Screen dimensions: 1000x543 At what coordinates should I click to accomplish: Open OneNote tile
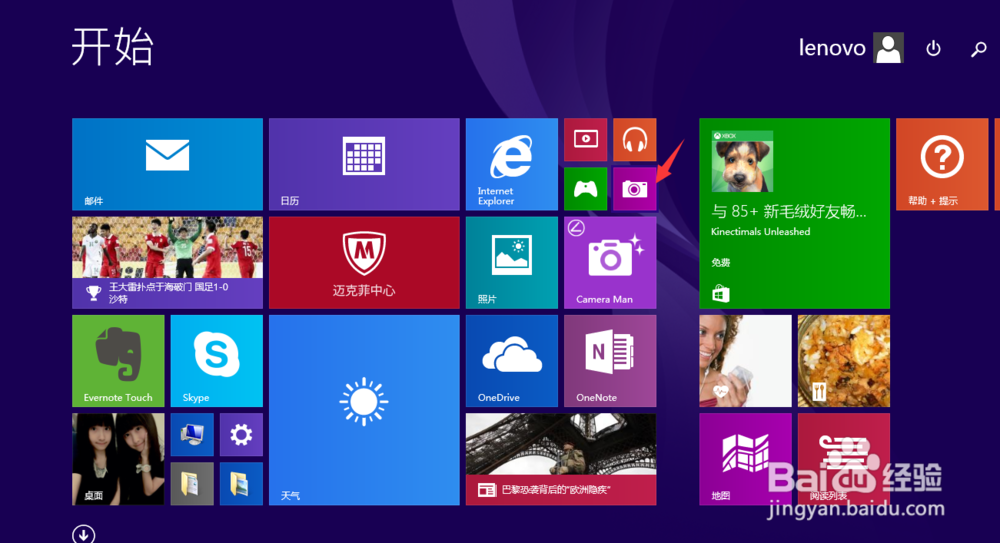610,361
